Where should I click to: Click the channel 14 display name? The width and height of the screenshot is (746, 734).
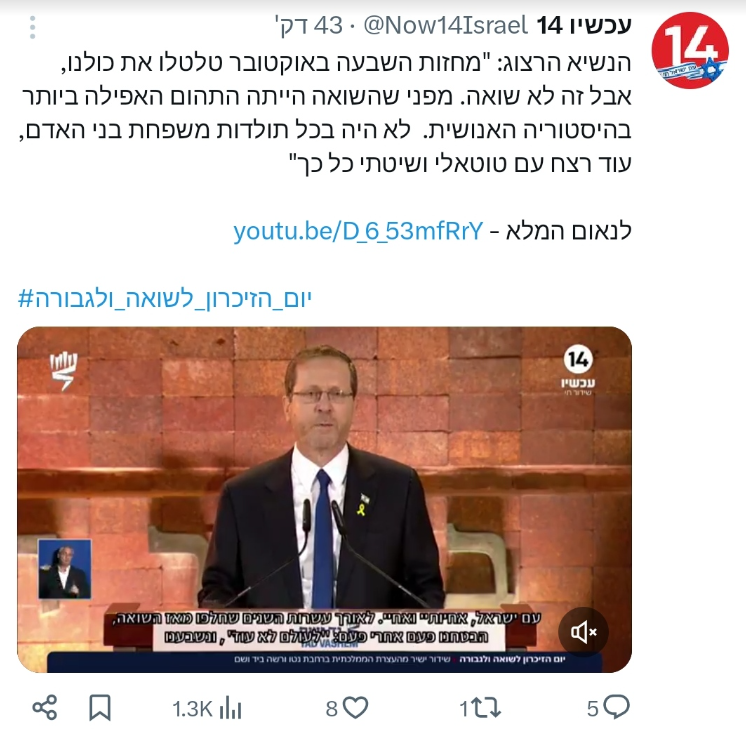coord(584,25)
